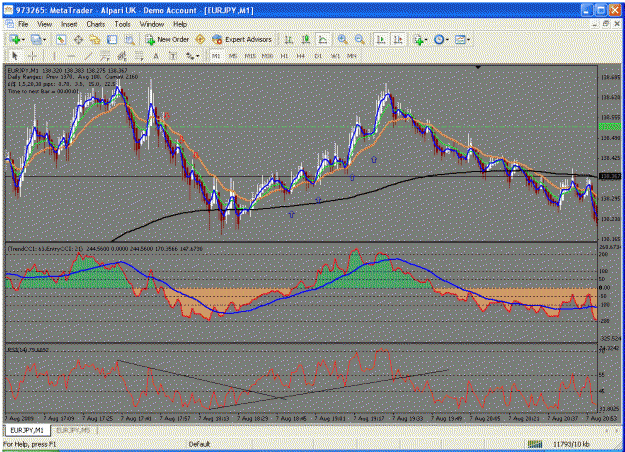Select the Crosshair tool
This screenshot has width=625, height=452.
(x=32, y=56)
